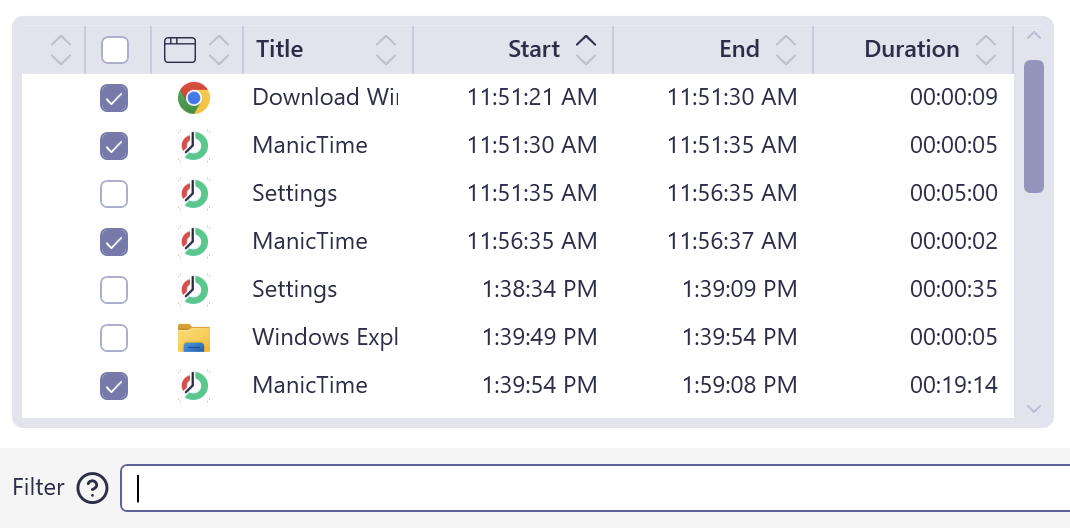Sort by Duration column arrows
1070x528 pixels.
[986, 49]
